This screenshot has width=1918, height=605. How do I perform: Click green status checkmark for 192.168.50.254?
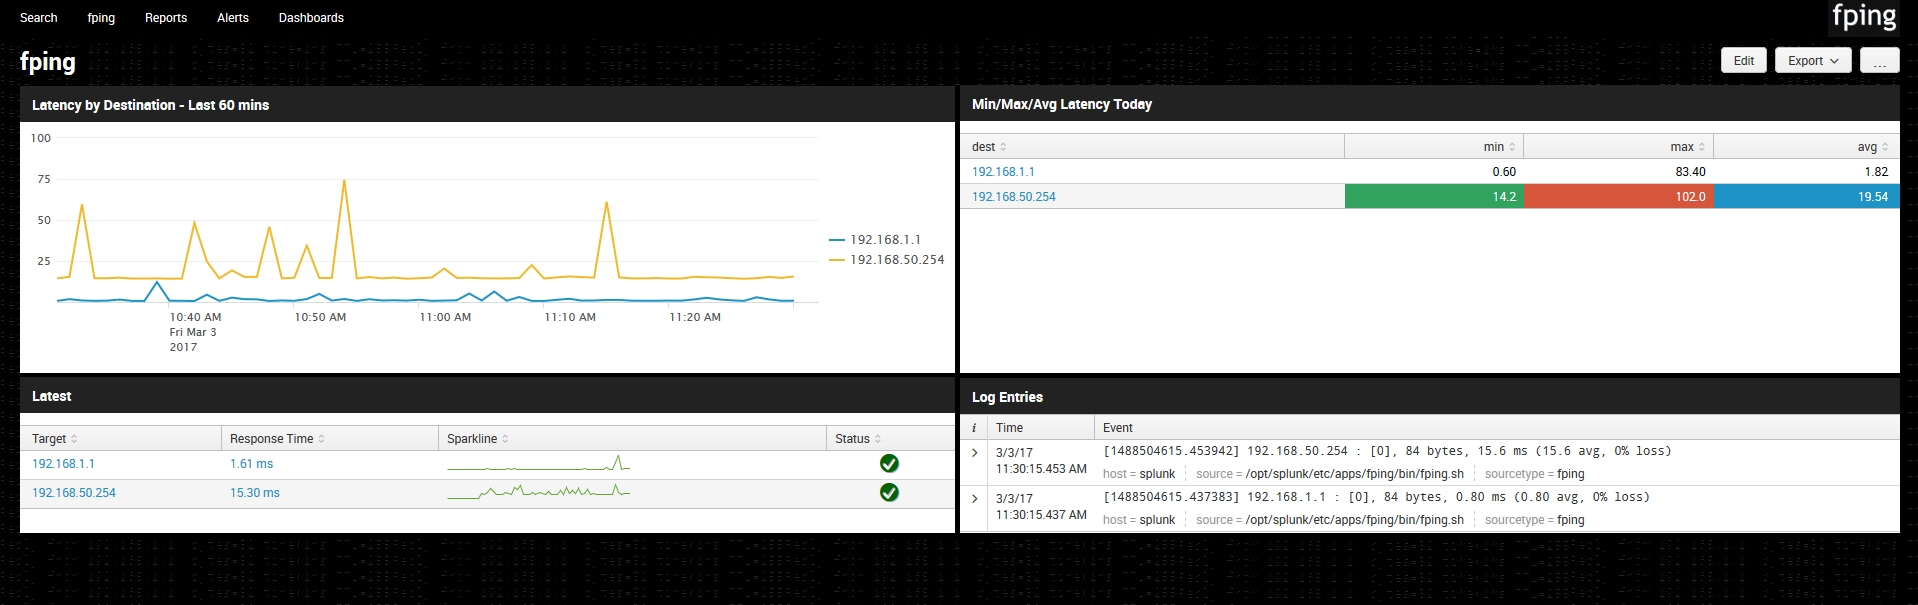(888, 492)
